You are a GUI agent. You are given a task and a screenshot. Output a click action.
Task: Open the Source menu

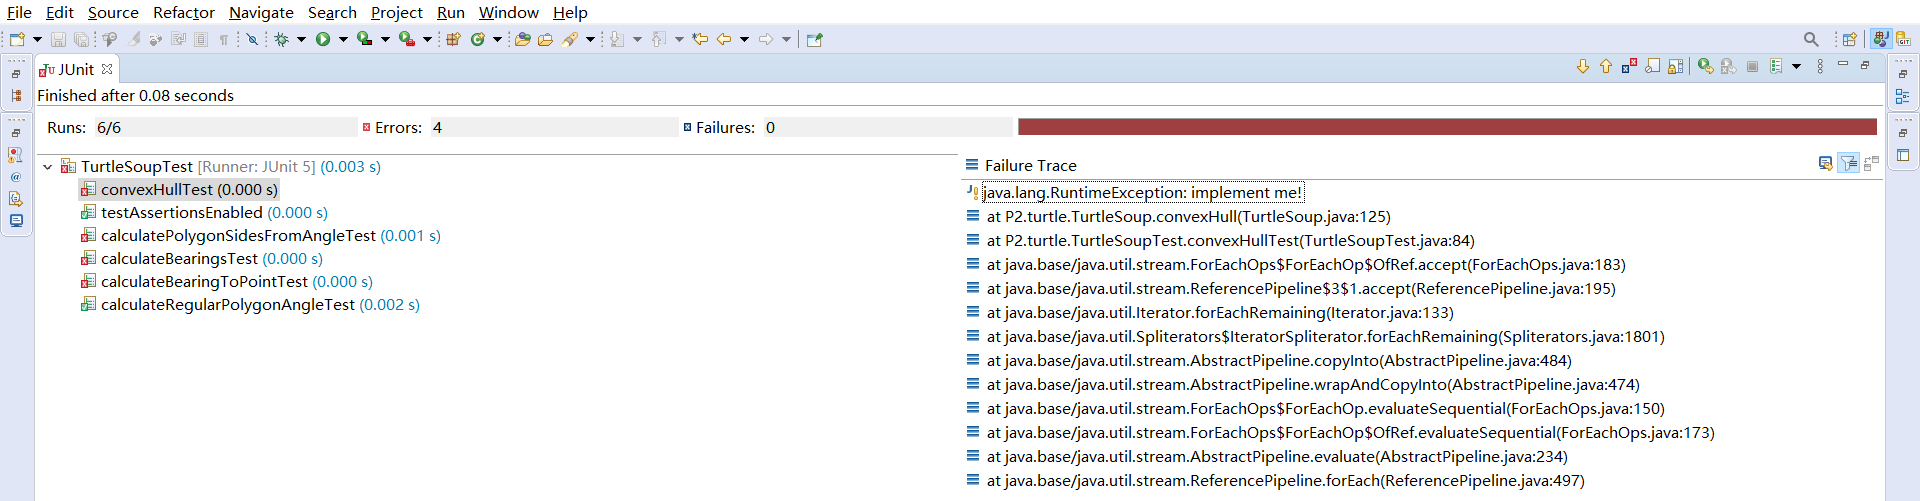click(x=113, y=12)
